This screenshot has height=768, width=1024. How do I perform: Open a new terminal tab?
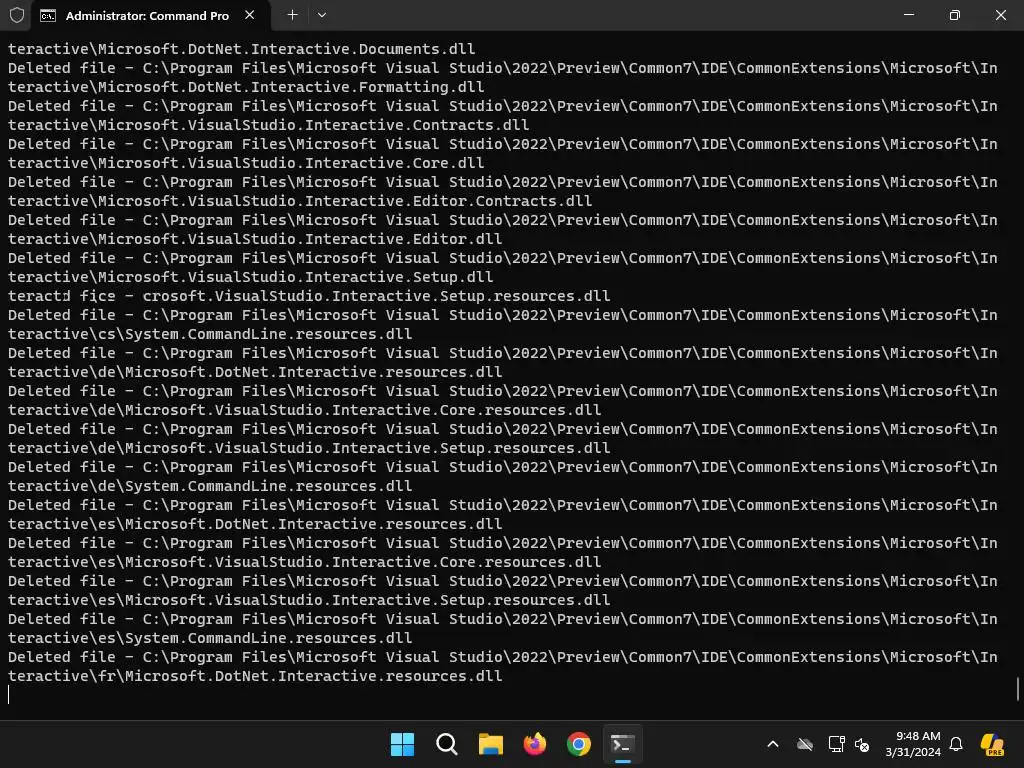pyautogui.click(x=293, y=15)
